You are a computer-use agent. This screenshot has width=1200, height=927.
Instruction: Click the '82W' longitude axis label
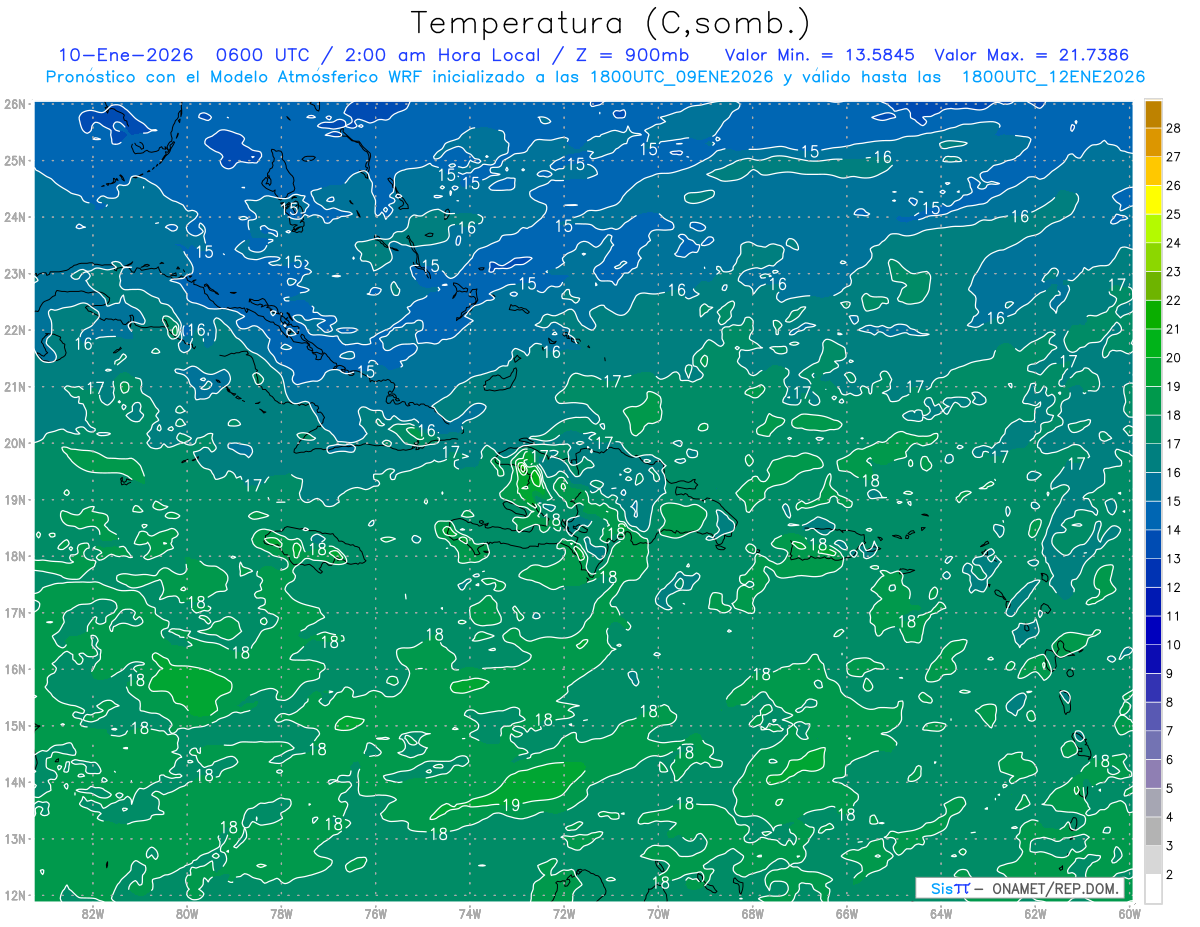pyautogui.click(x=93, y=913)
